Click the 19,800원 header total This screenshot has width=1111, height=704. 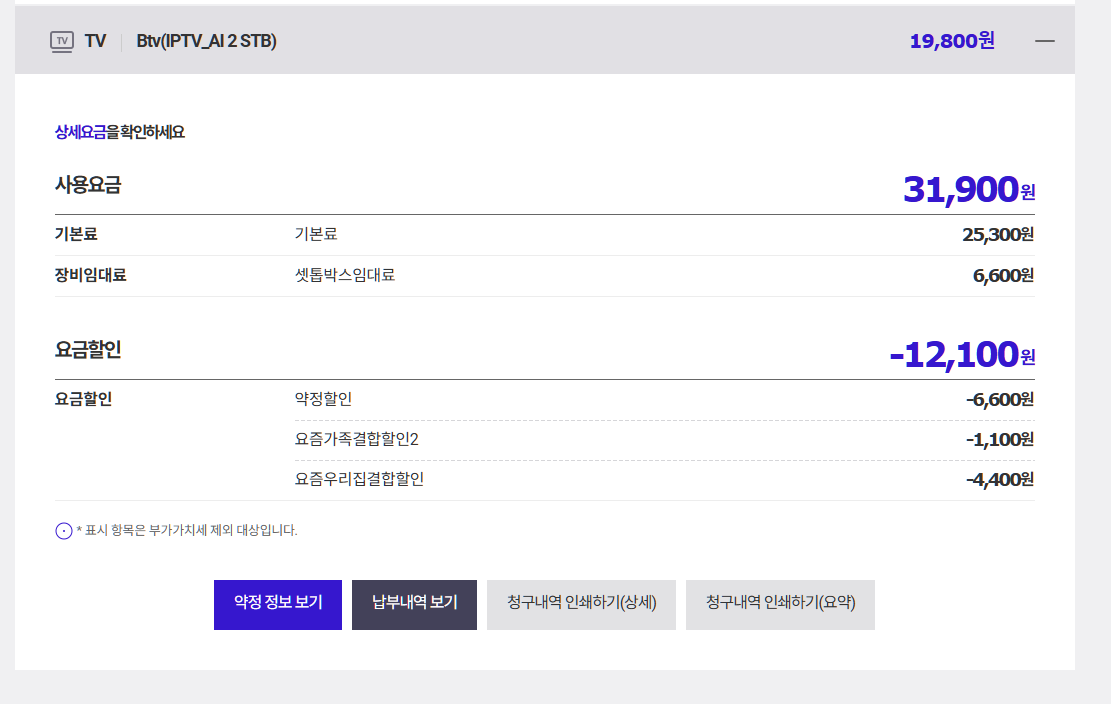tap(951, 41)
